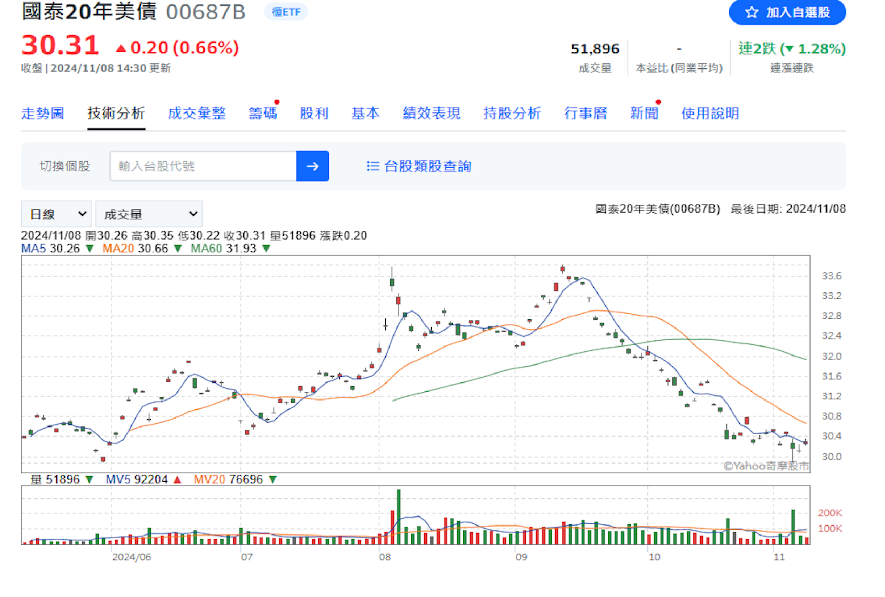The height and width of the screenshot is (597, 885).
Task: Click the red up triangle beside MV5 92204
Action: [177, 480]
